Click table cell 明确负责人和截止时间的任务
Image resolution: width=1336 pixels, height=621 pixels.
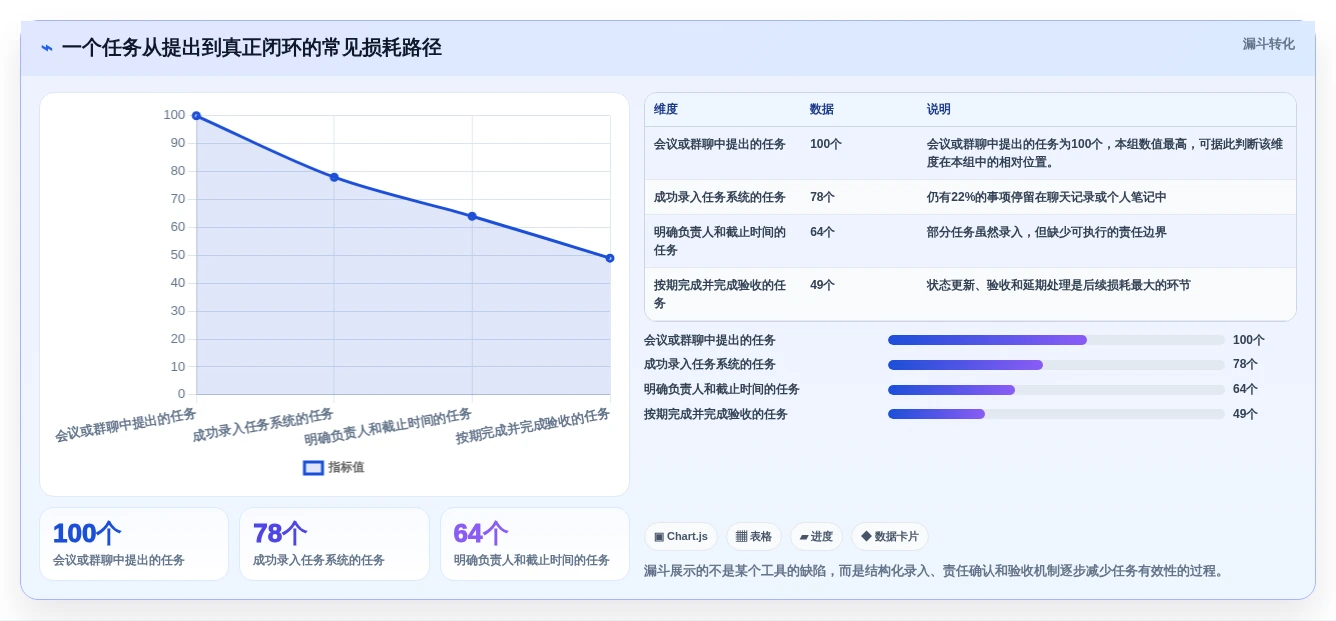[x=720, y=241]
